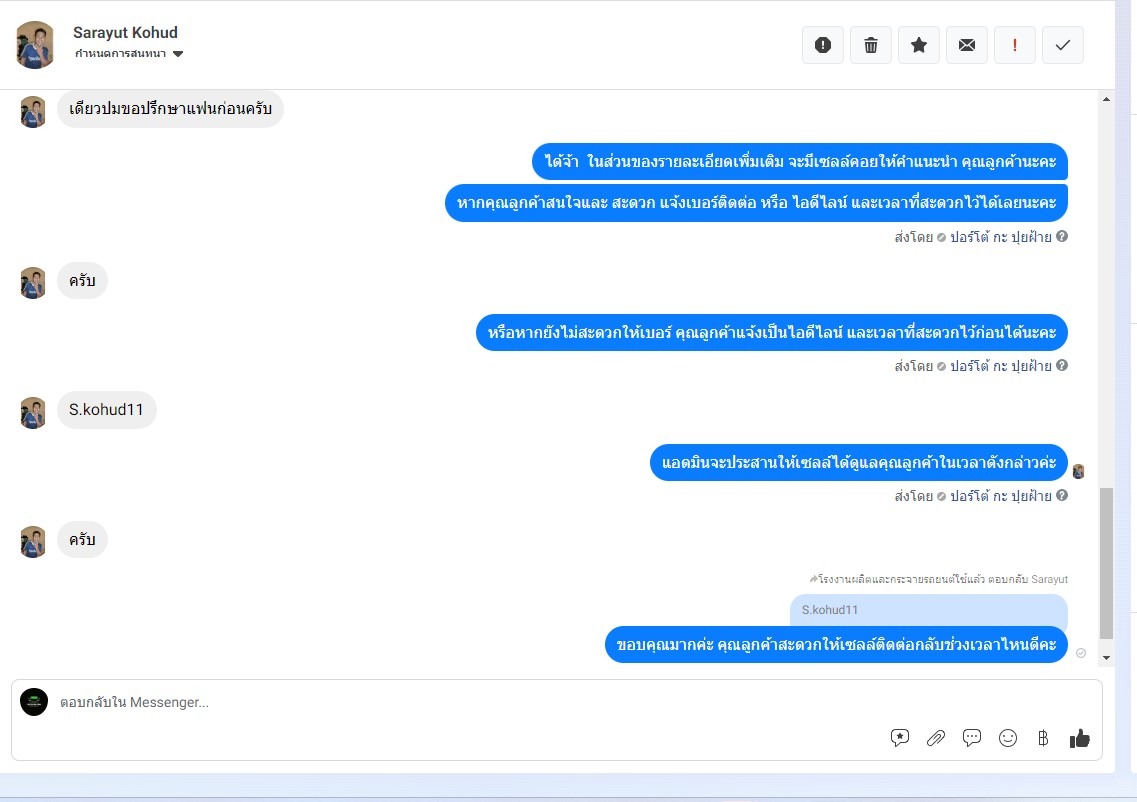Open quoted reply S.kohud11 message preview
This screenshot has width=1137, height=802.
(928, 610)
